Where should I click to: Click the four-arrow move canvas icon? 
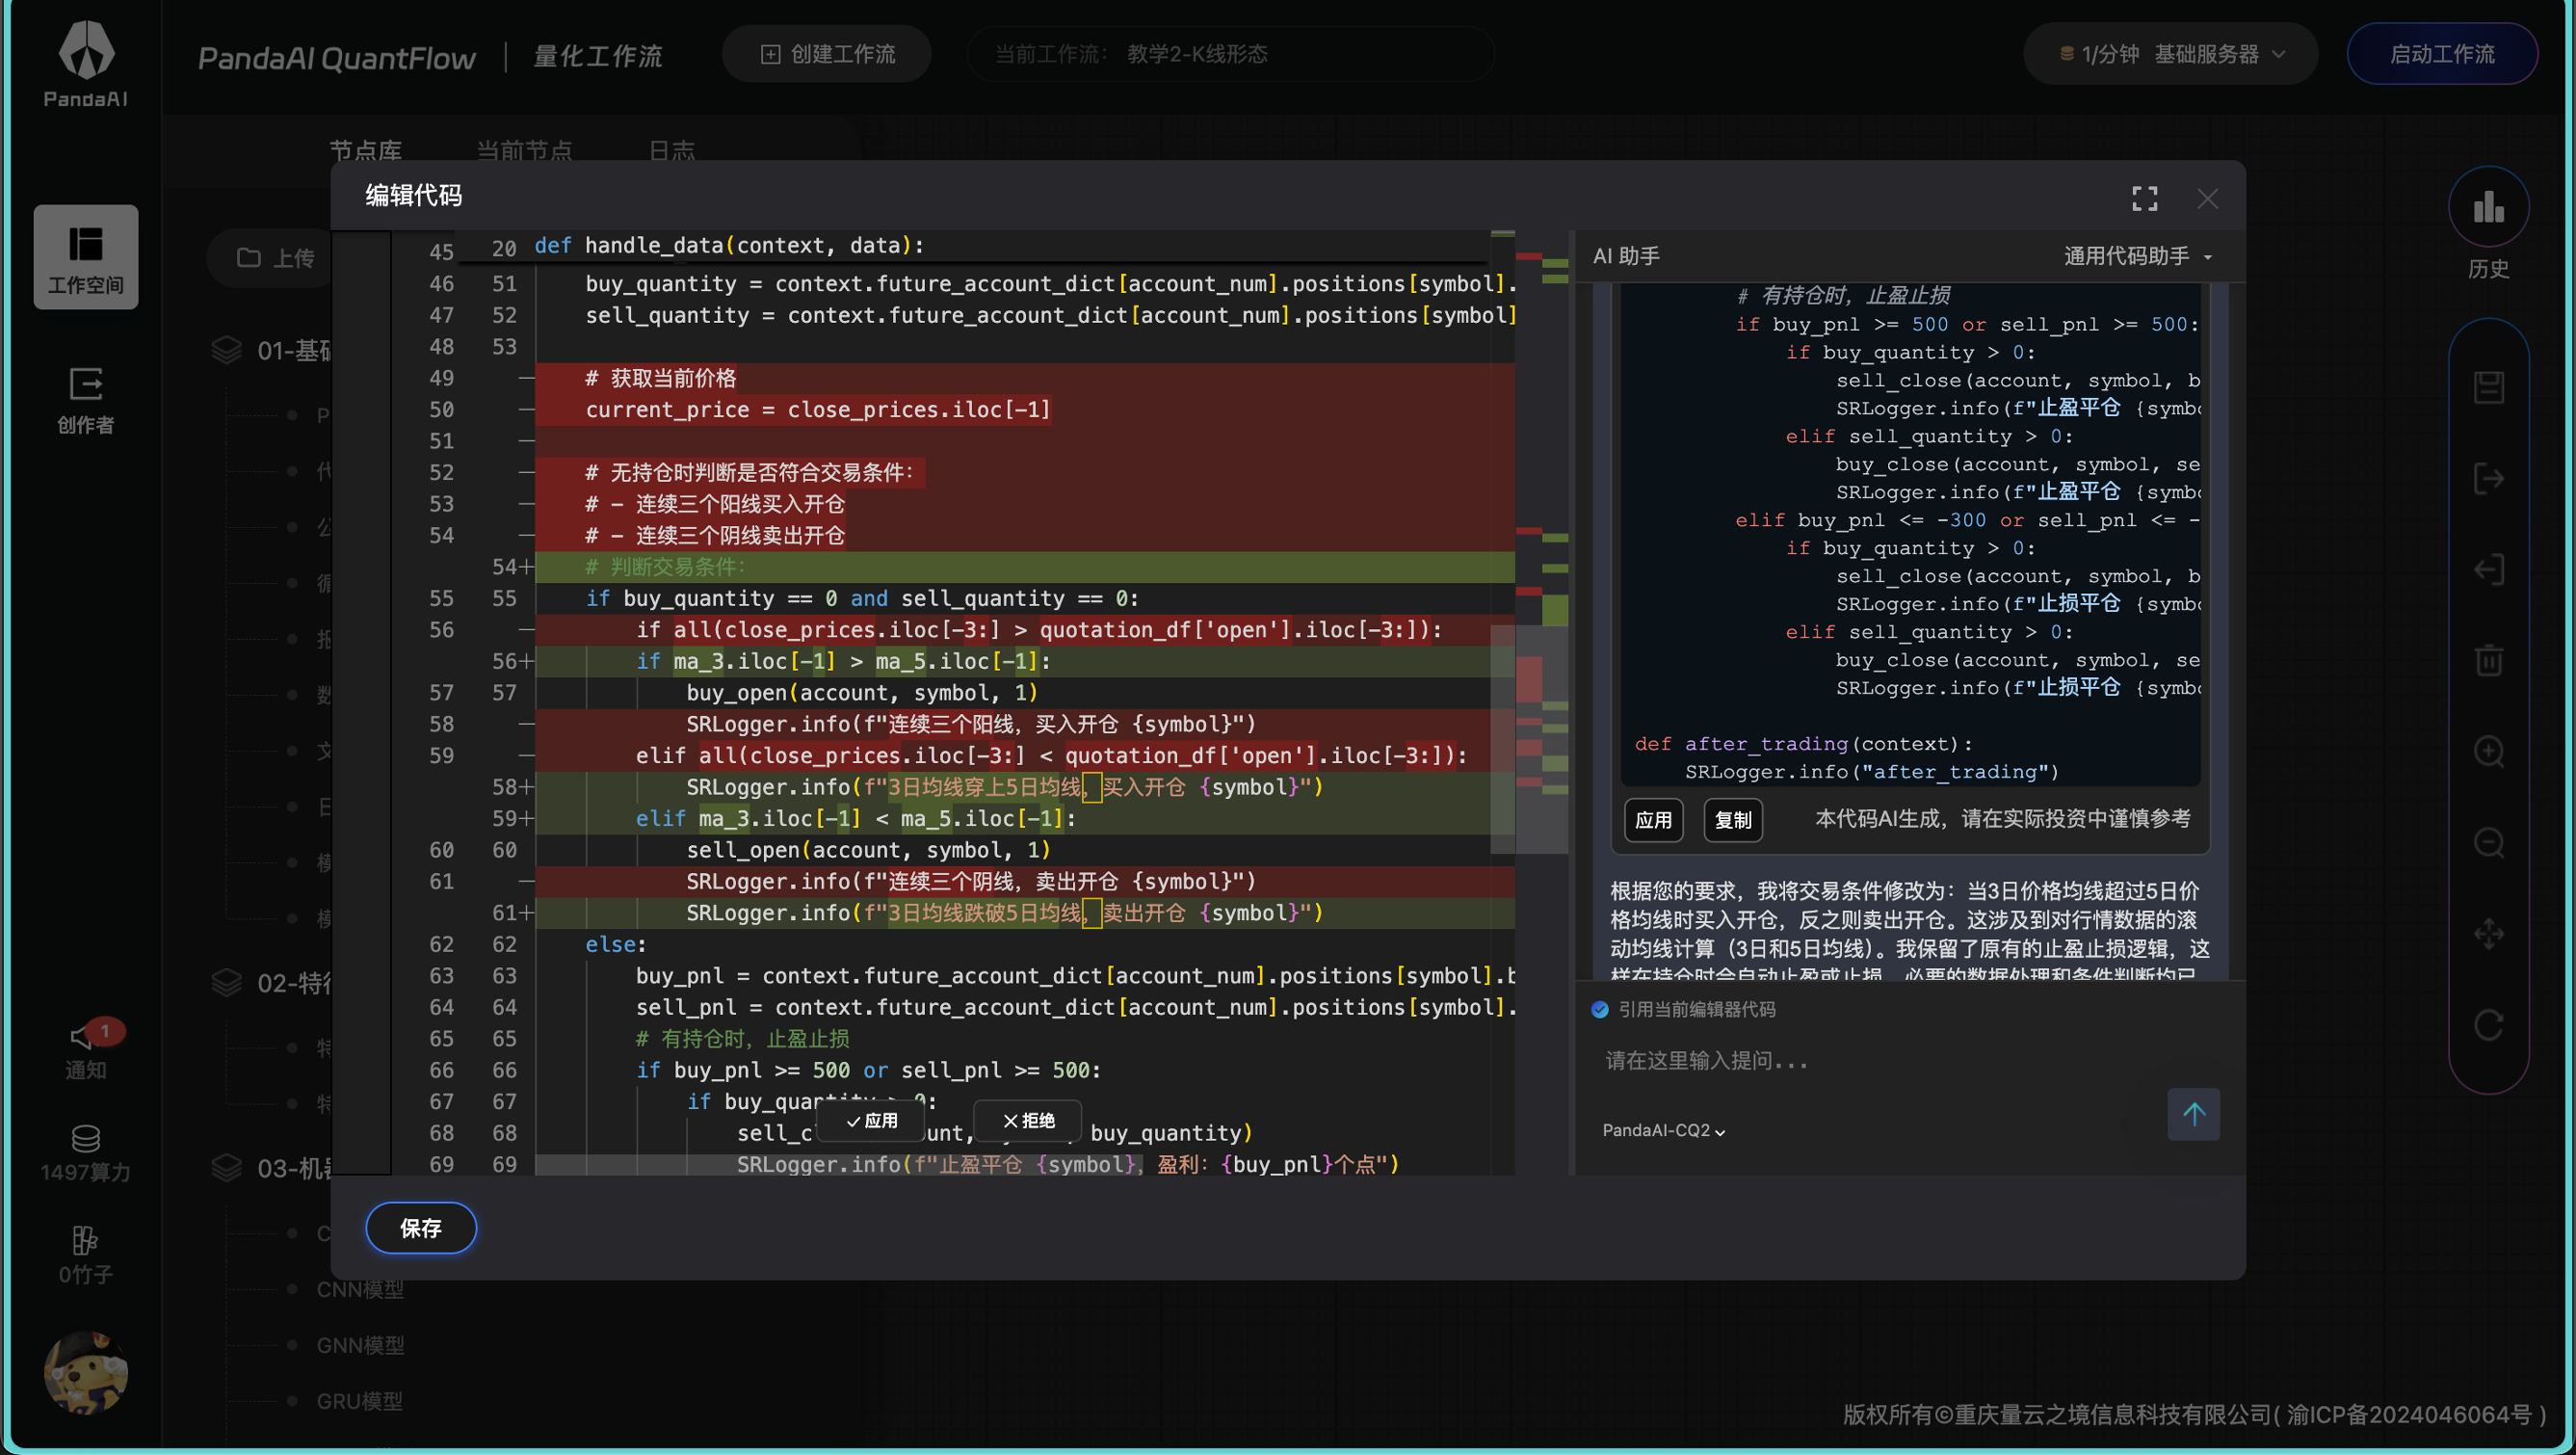click(2488, 934)
